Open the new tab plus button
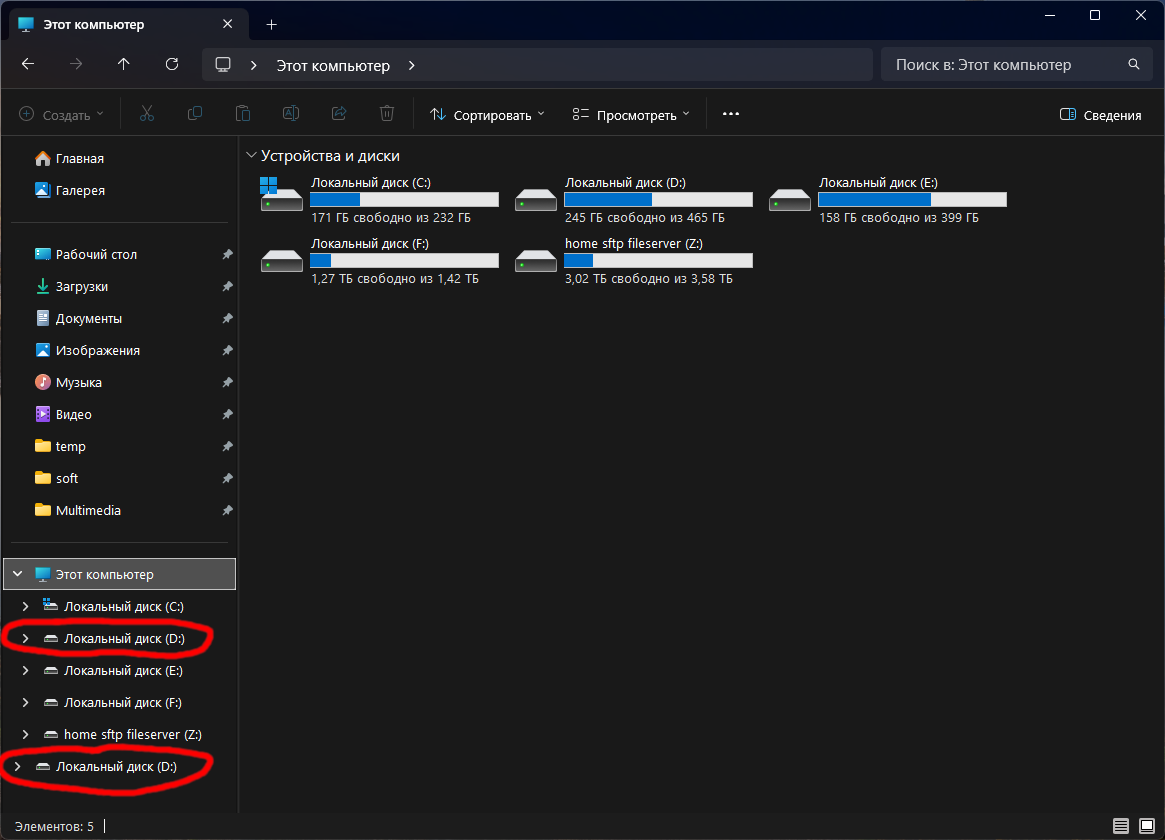The height and width of the screenshot is (840, 1165). coord(271,25)
